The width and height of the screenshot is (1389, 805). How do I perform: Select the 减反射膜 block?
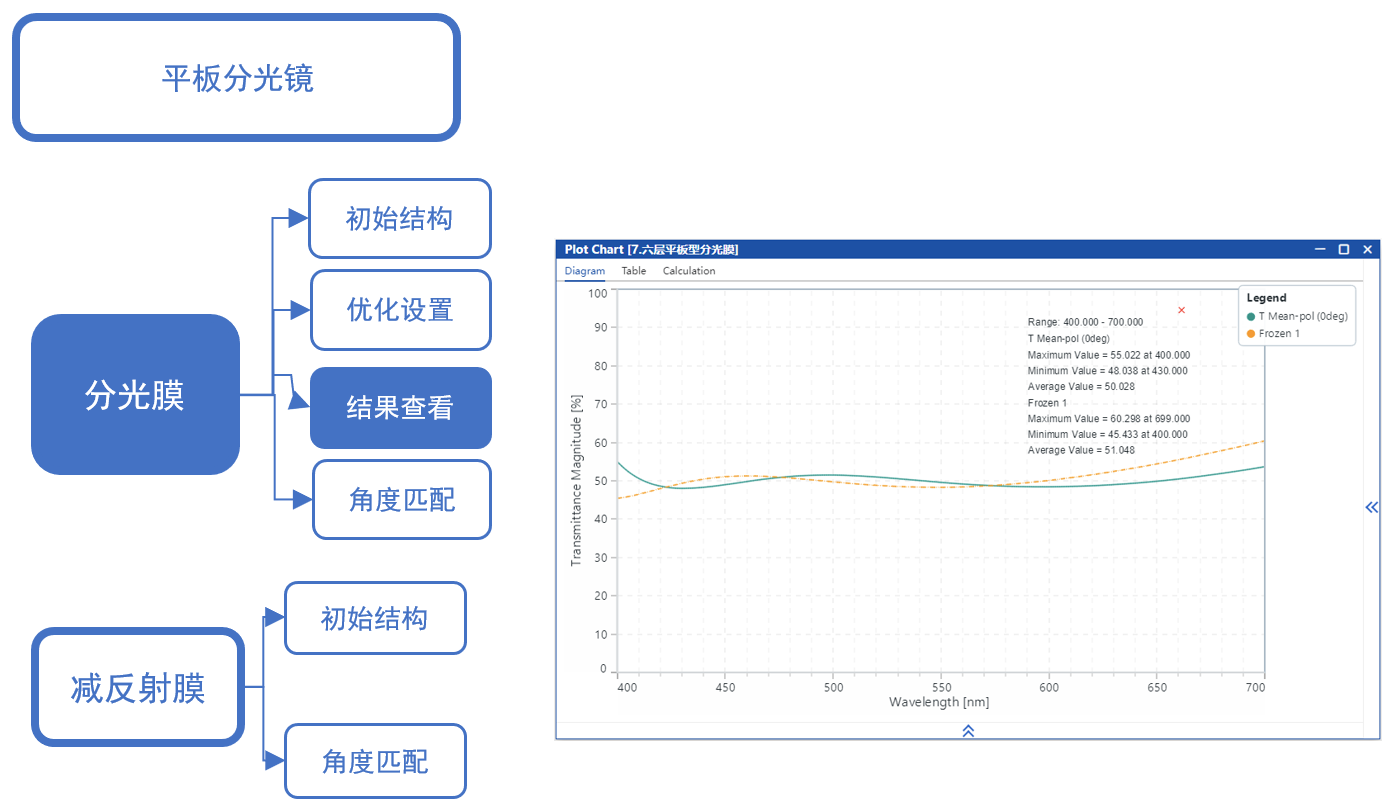(138, 688)
